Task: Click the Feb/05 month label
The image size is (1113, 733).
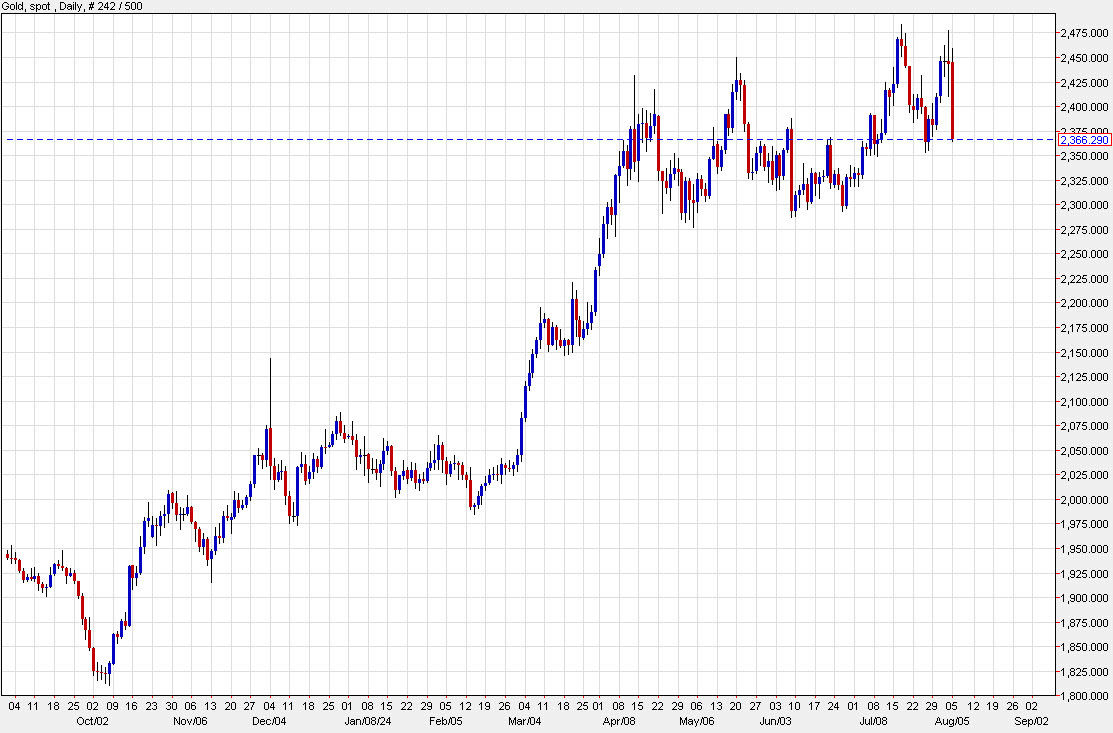Action: (x=446, y=721)
